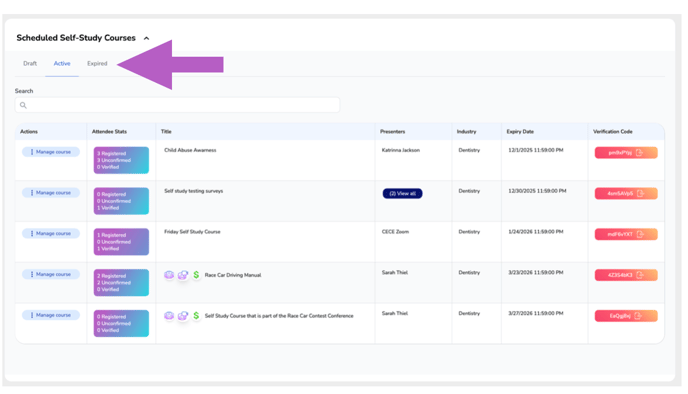Image resolution: width=688 pixels, height=394 pixels.
Task: Switch to the Draft tab
Action: click(x=30, y=63)
